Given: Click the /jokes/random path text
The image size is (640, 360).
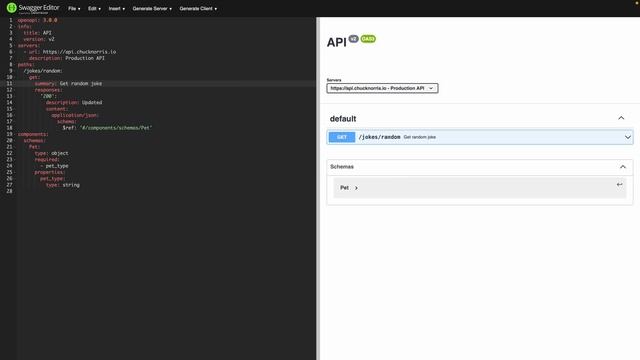Looking at the screenshot, I should pyautogui.click(x=379, y=137).
